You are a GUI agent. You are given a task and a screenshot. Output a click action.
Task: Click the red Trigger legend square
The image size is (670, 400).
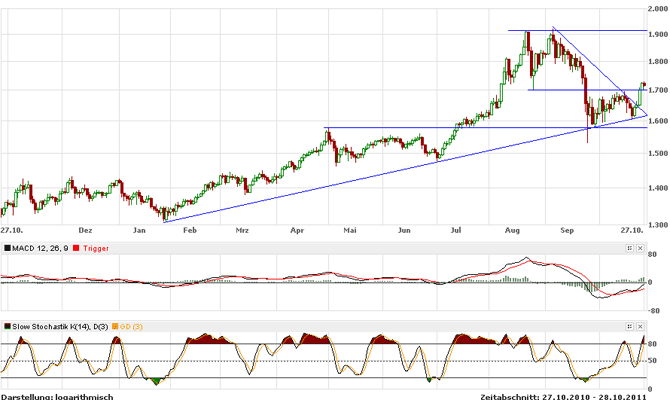pyautogui.click(x=77, y=247)
